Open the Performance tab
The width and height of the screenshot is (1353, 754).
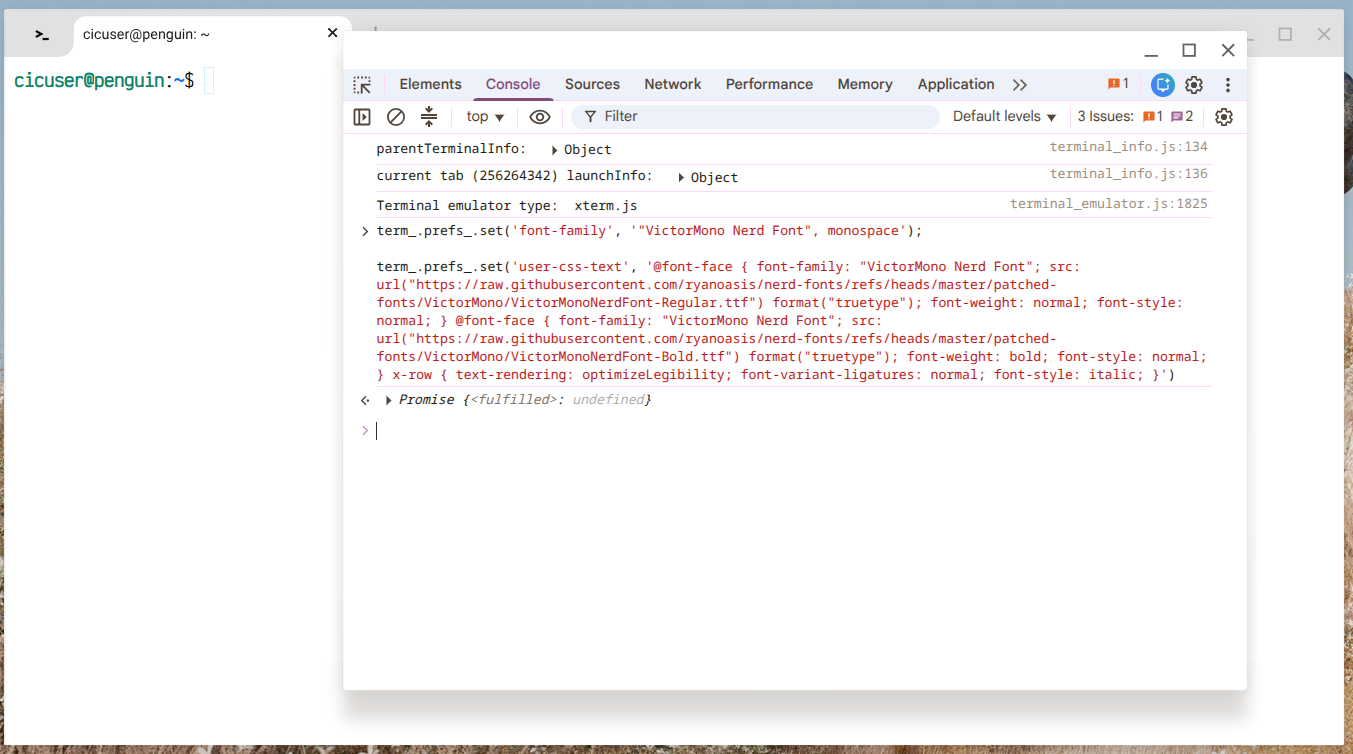[x=769, y=85]
